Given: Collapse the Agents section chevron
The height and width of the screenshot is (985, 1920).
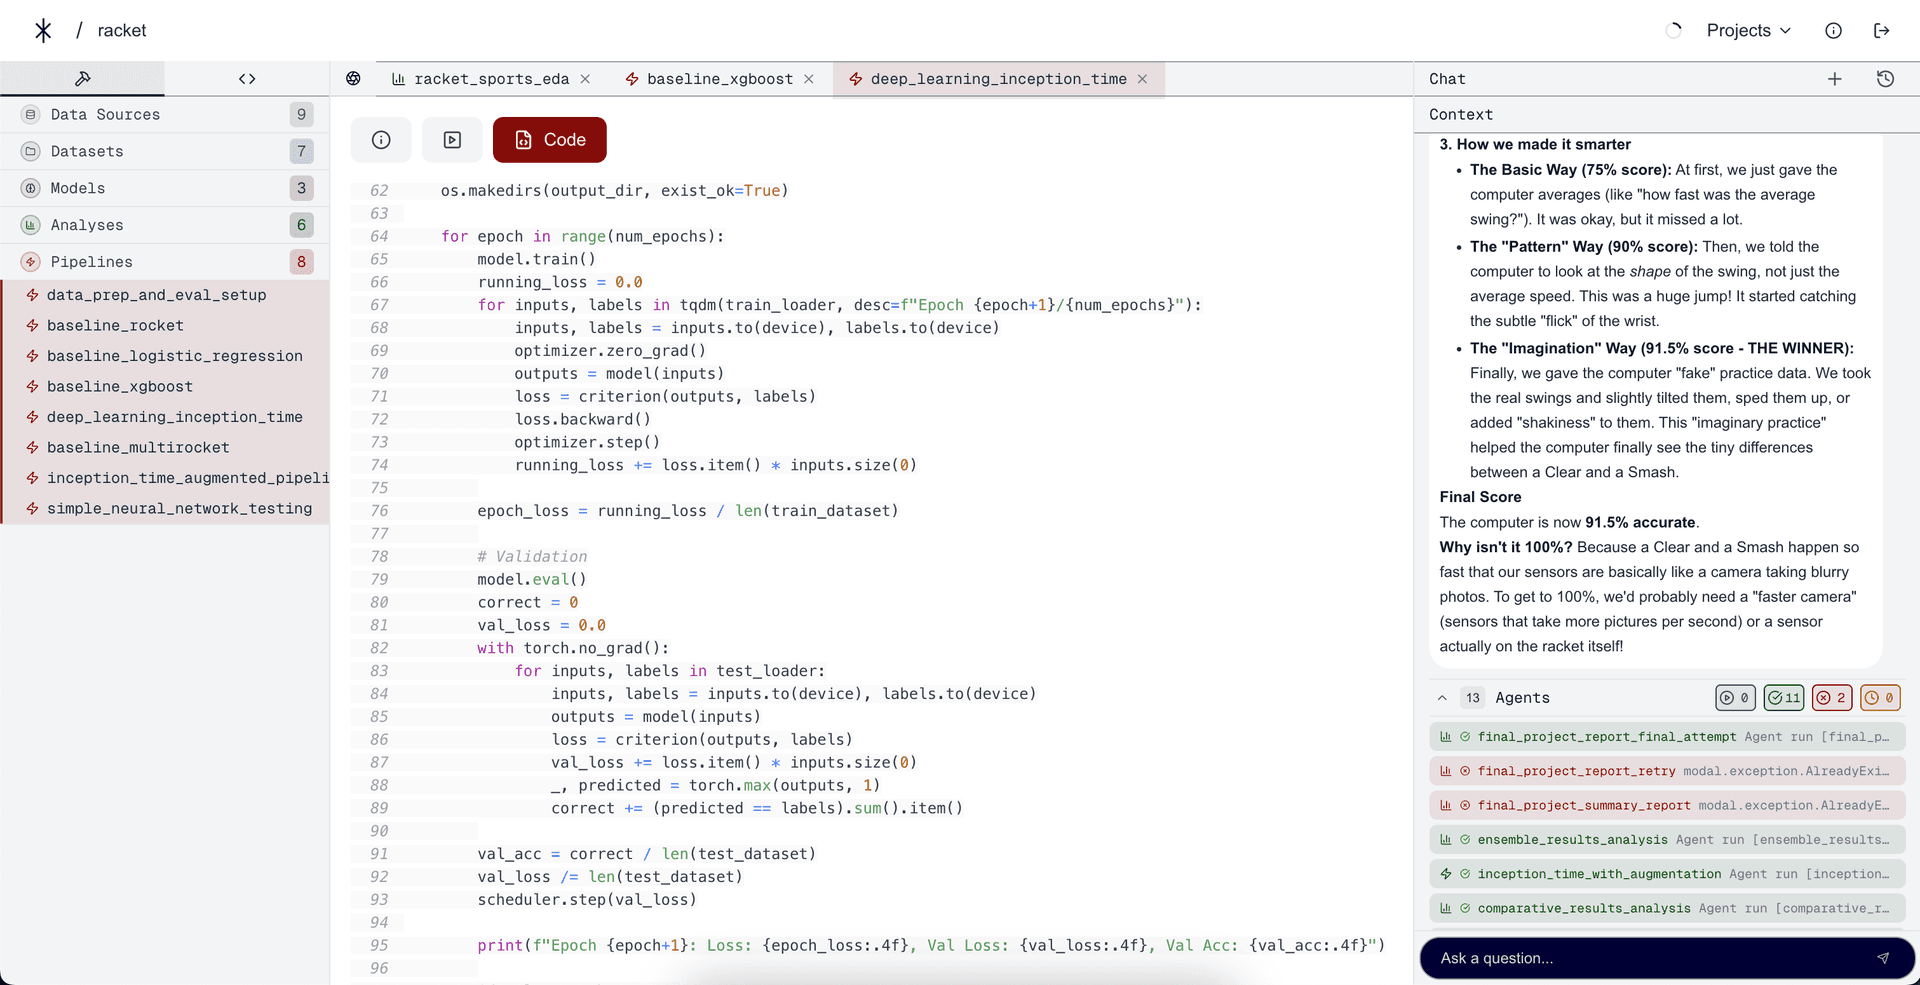Looking at the screenshot, I should tap(1442, 698).
